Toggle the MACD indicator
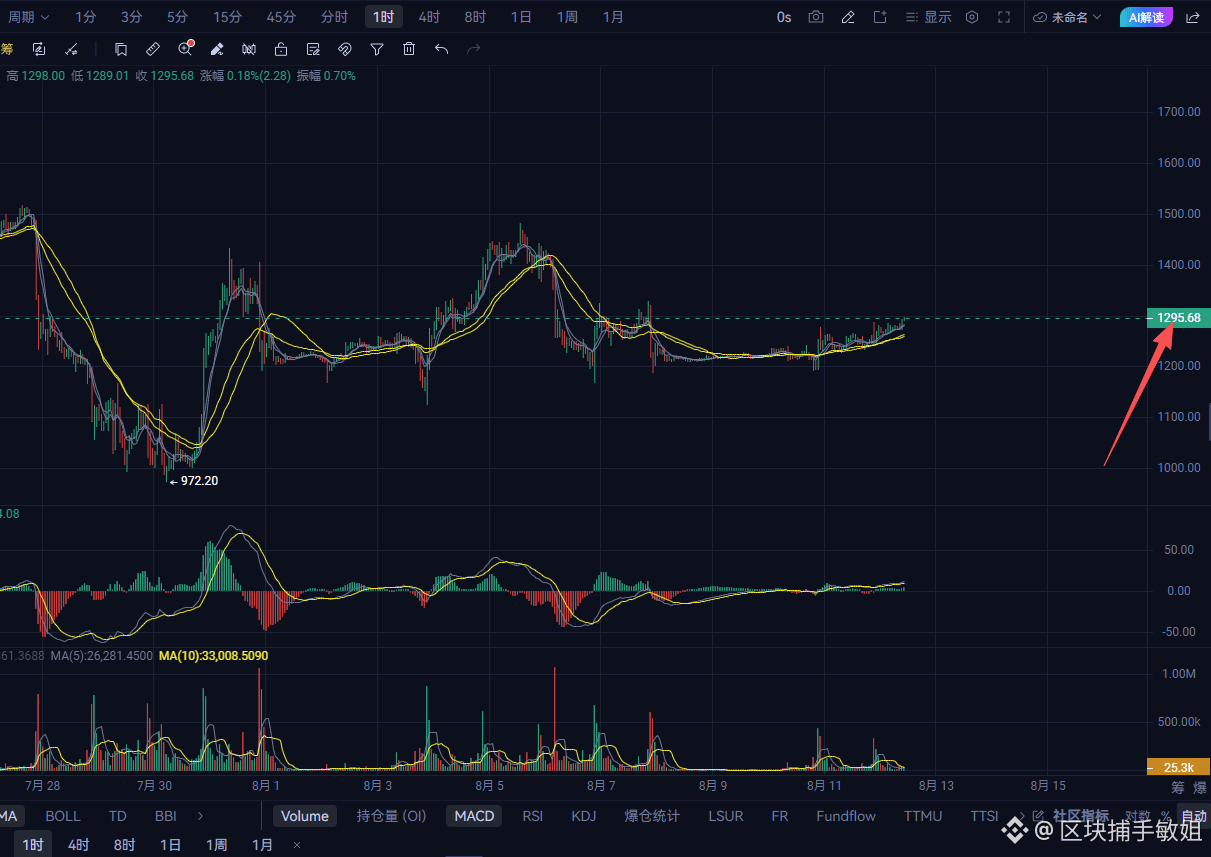 tap(474, 816)
